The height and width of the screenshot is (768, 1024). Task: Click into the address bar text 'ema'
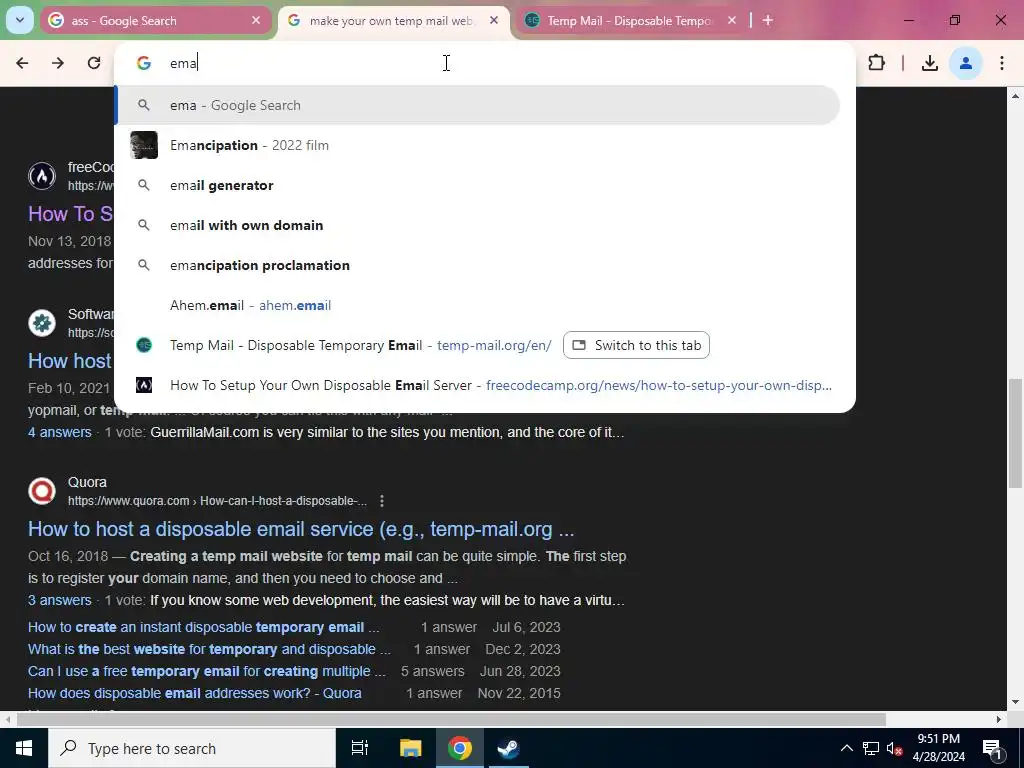click(x=184, y=63)
